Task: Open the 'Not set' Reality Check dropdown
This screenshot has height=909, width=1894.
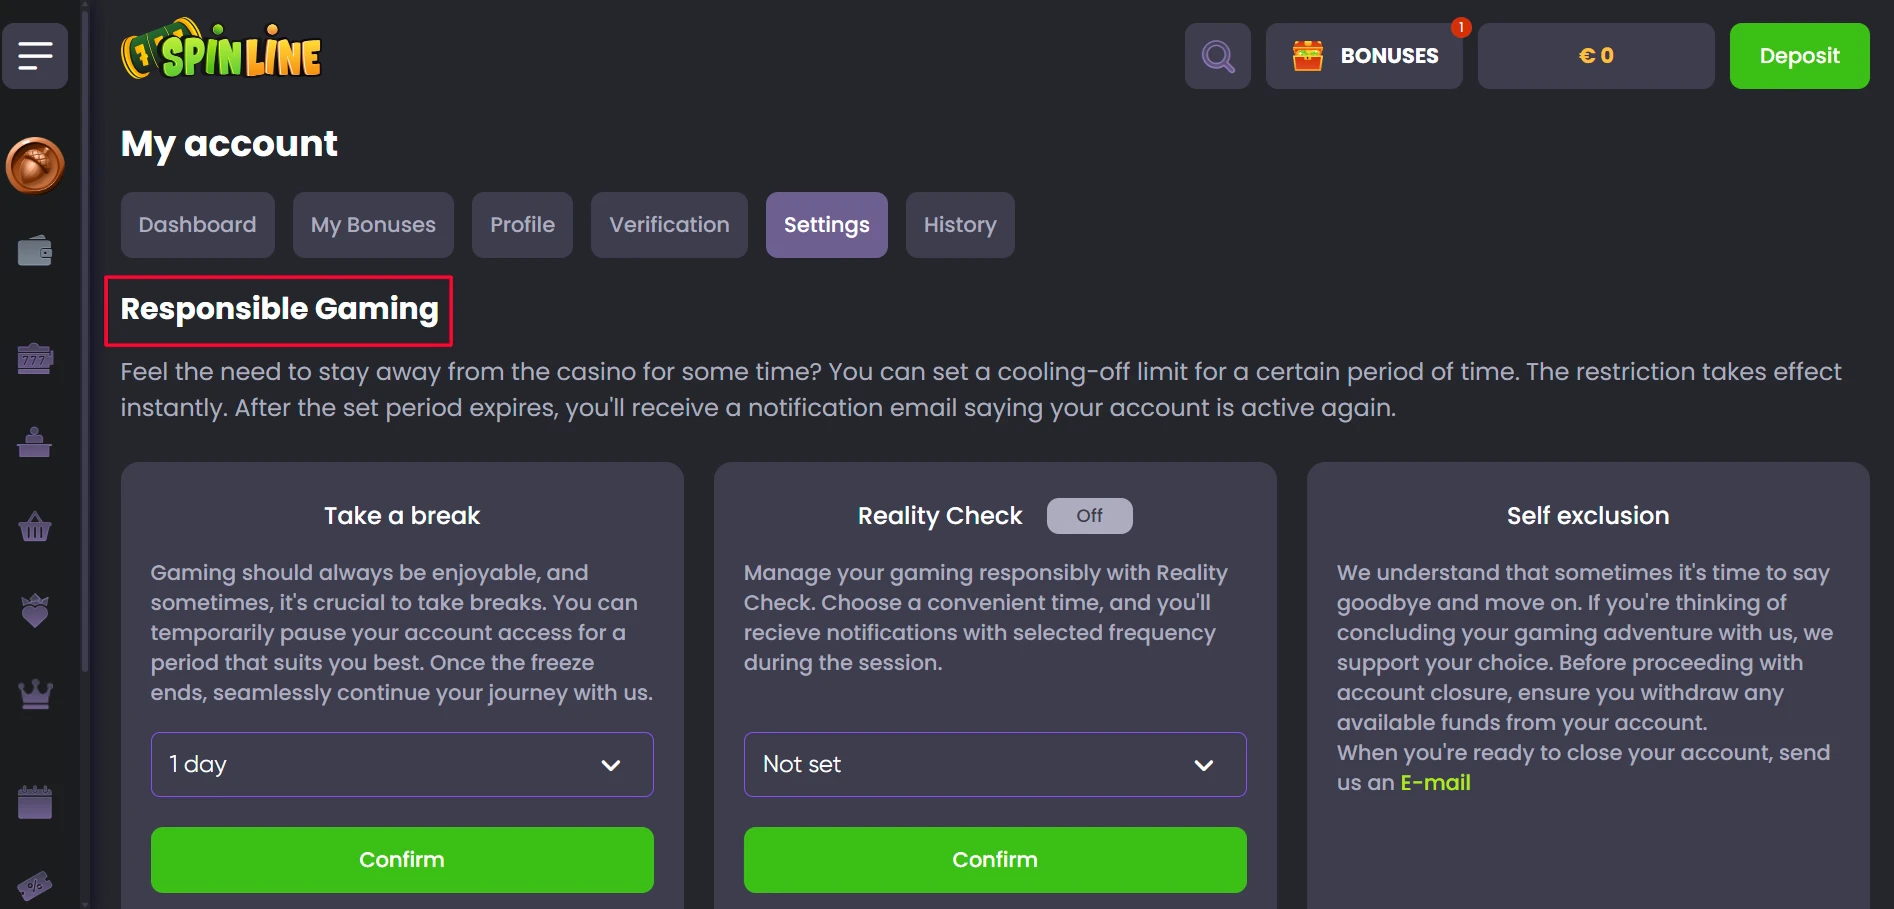Action: (995, 765)
